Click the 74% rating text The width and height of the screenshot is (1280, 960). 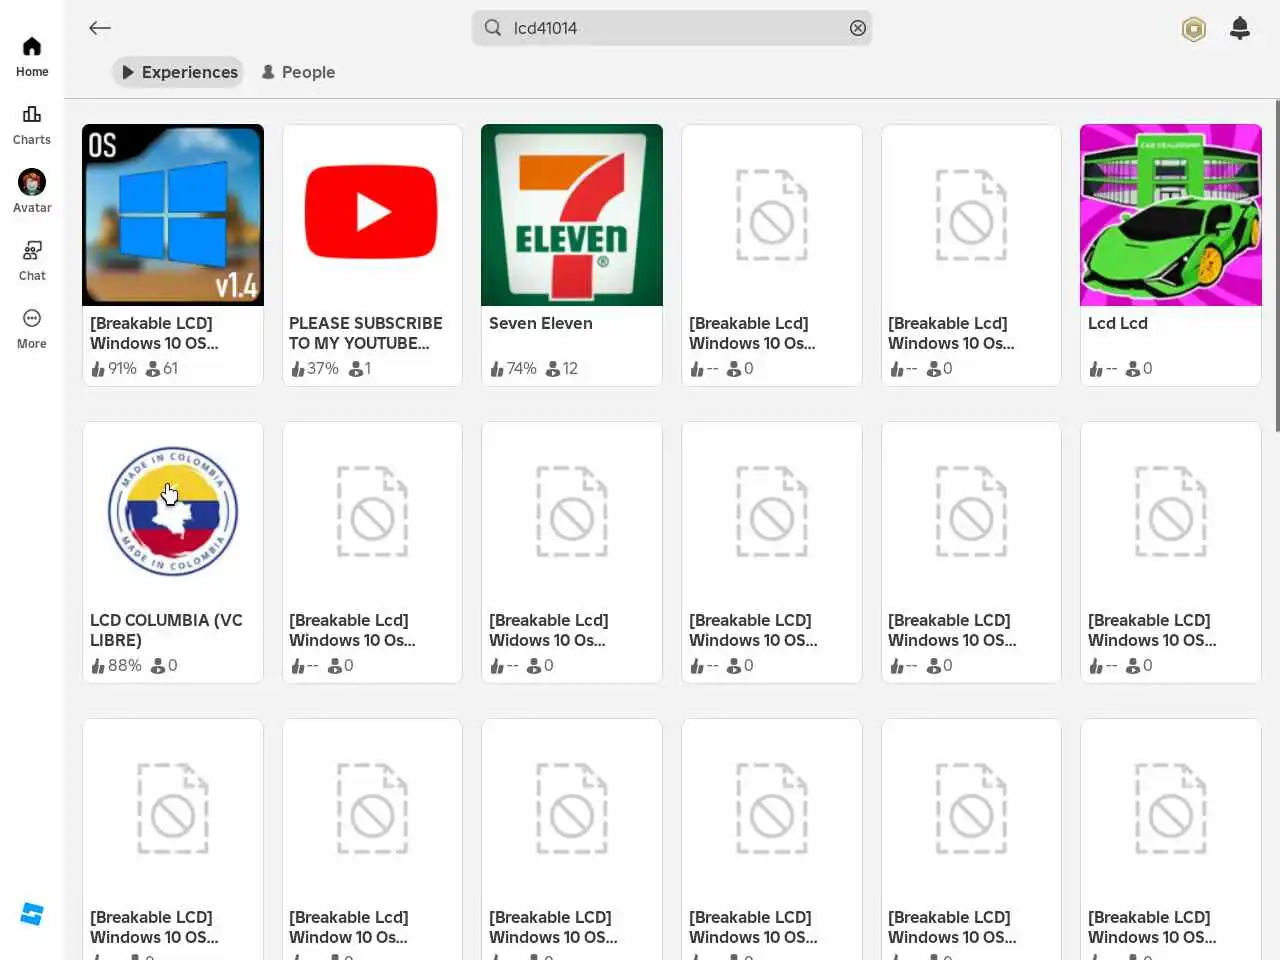[522, 368]
